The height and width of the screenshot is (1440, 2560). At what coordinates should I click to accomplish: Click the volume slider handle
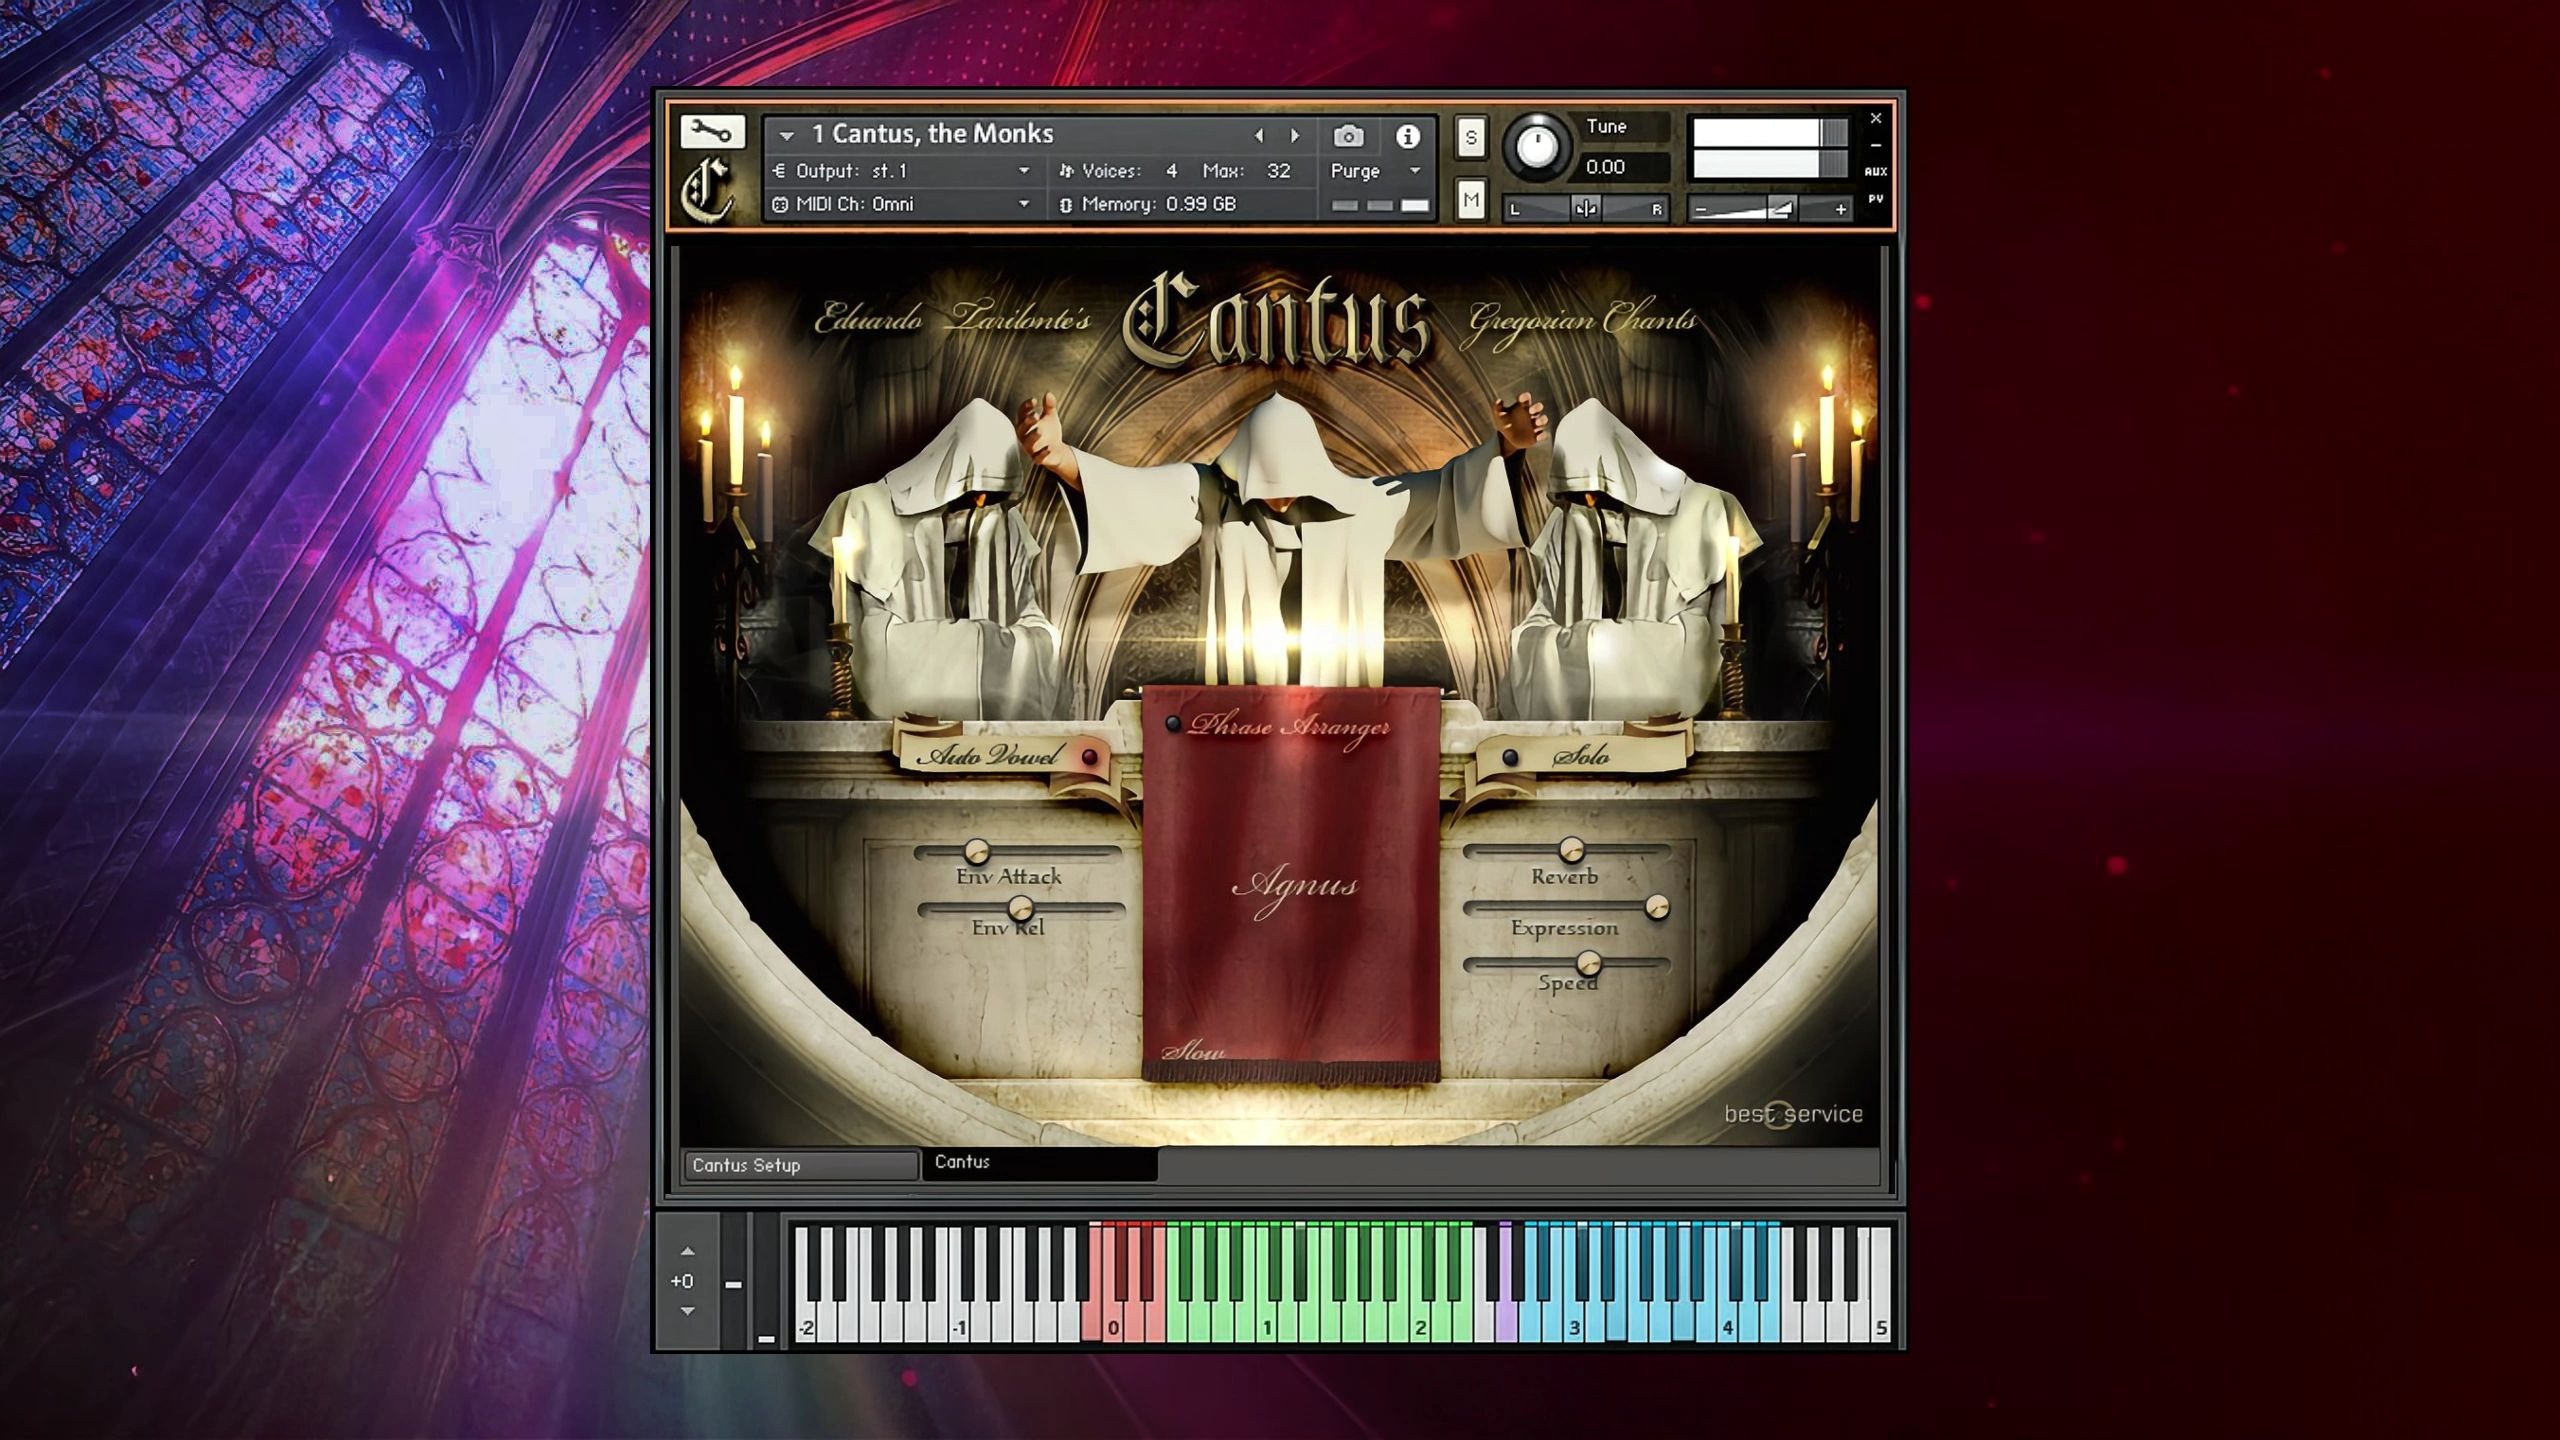pyautogui.click(x=1781, y=209)
